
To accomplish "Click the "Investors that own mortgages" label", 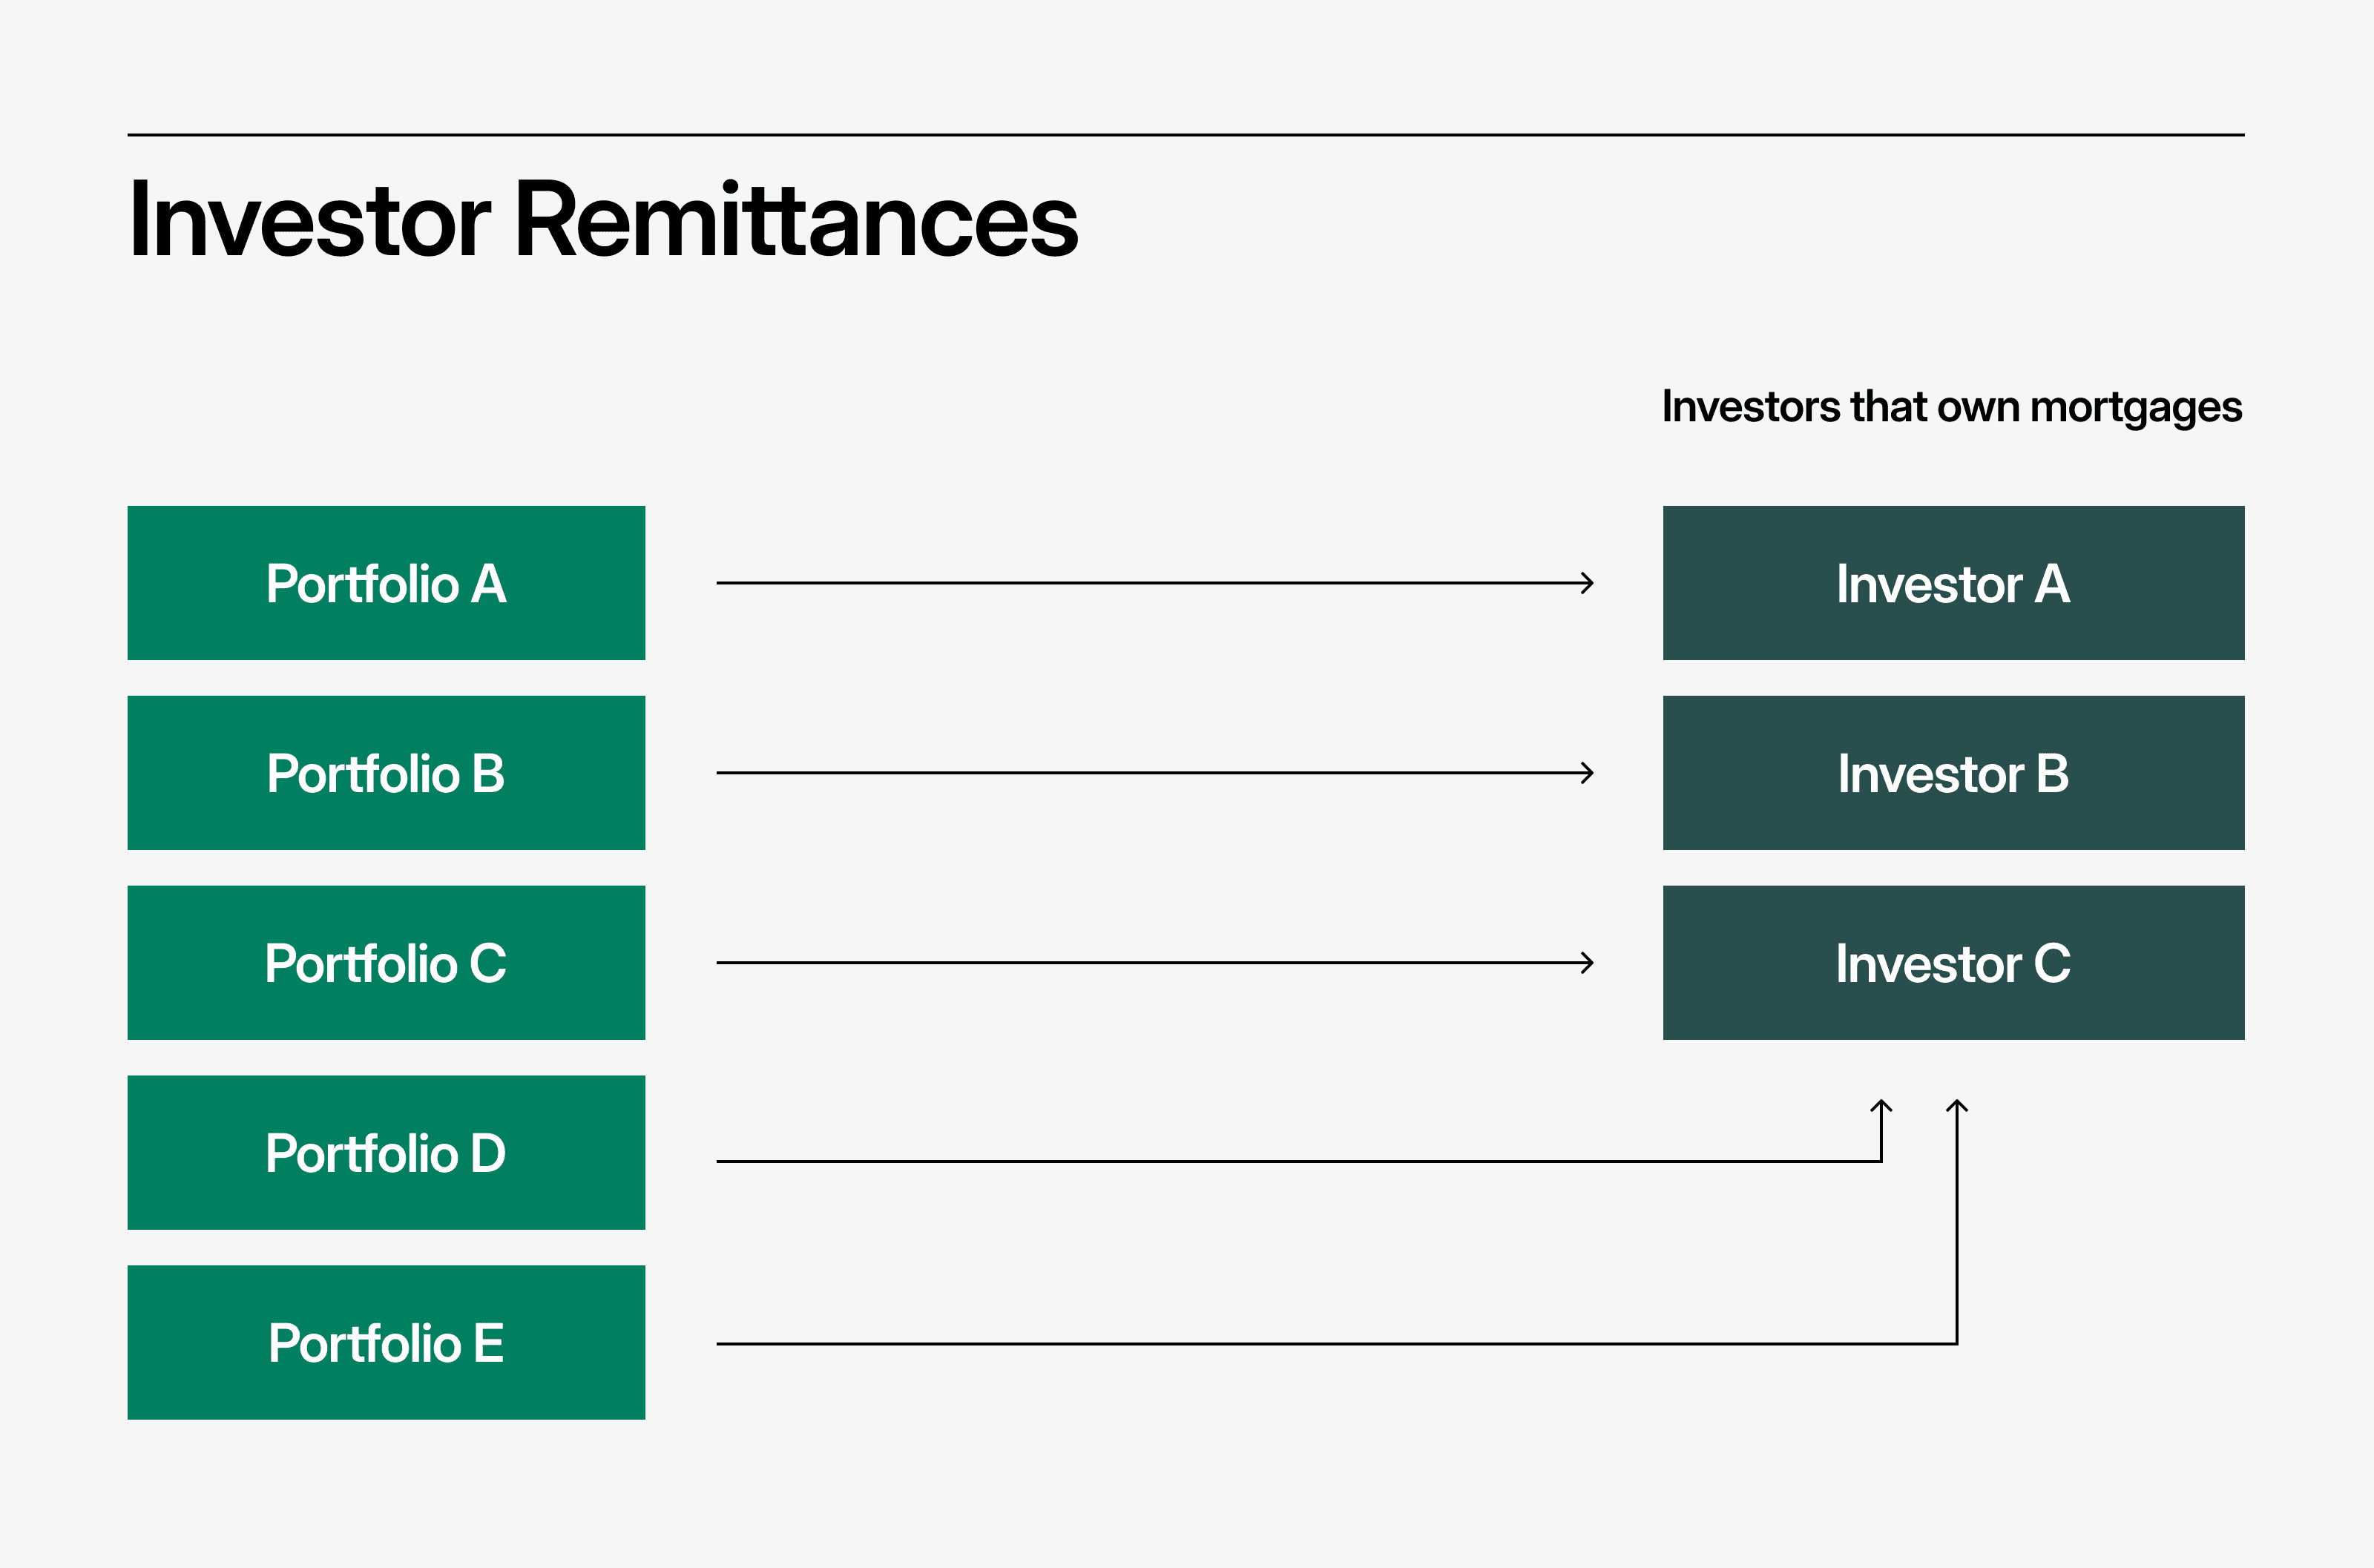I will click(x=1951, y=407).
